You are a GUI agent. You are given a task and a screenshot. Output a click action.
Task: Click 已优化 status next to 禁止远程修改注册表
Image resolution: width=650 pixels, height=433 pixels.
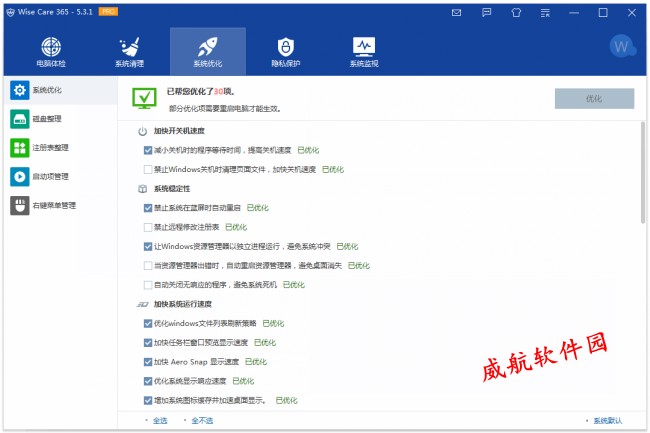pyautogui.click(x=236, y=227)
